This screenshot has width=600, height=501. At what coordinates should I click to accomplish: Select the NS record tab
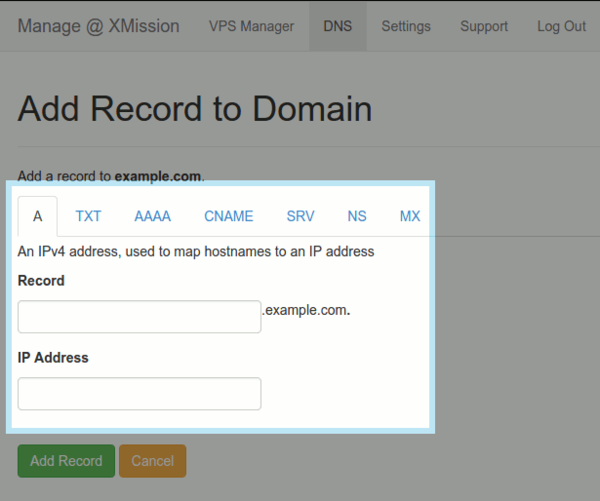(357, 216)
